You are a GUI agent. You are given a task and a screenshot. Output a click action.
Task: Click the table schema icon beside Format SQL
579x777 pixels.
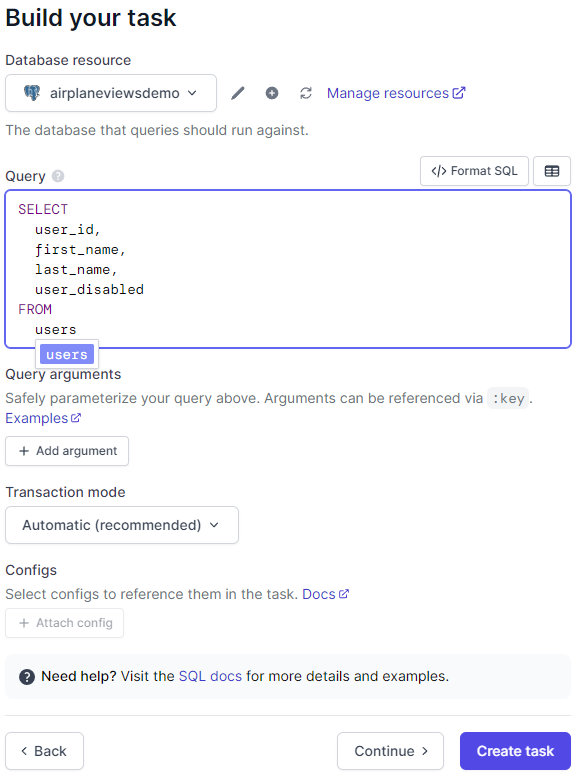tap(552, 171)
